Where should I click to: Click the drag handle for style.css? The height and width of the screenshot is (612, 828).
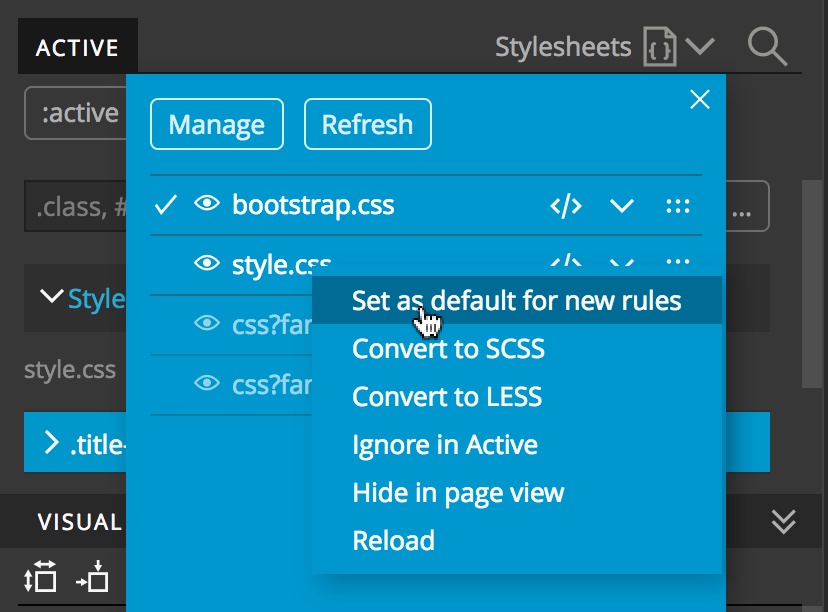click(x=678, y=263)
